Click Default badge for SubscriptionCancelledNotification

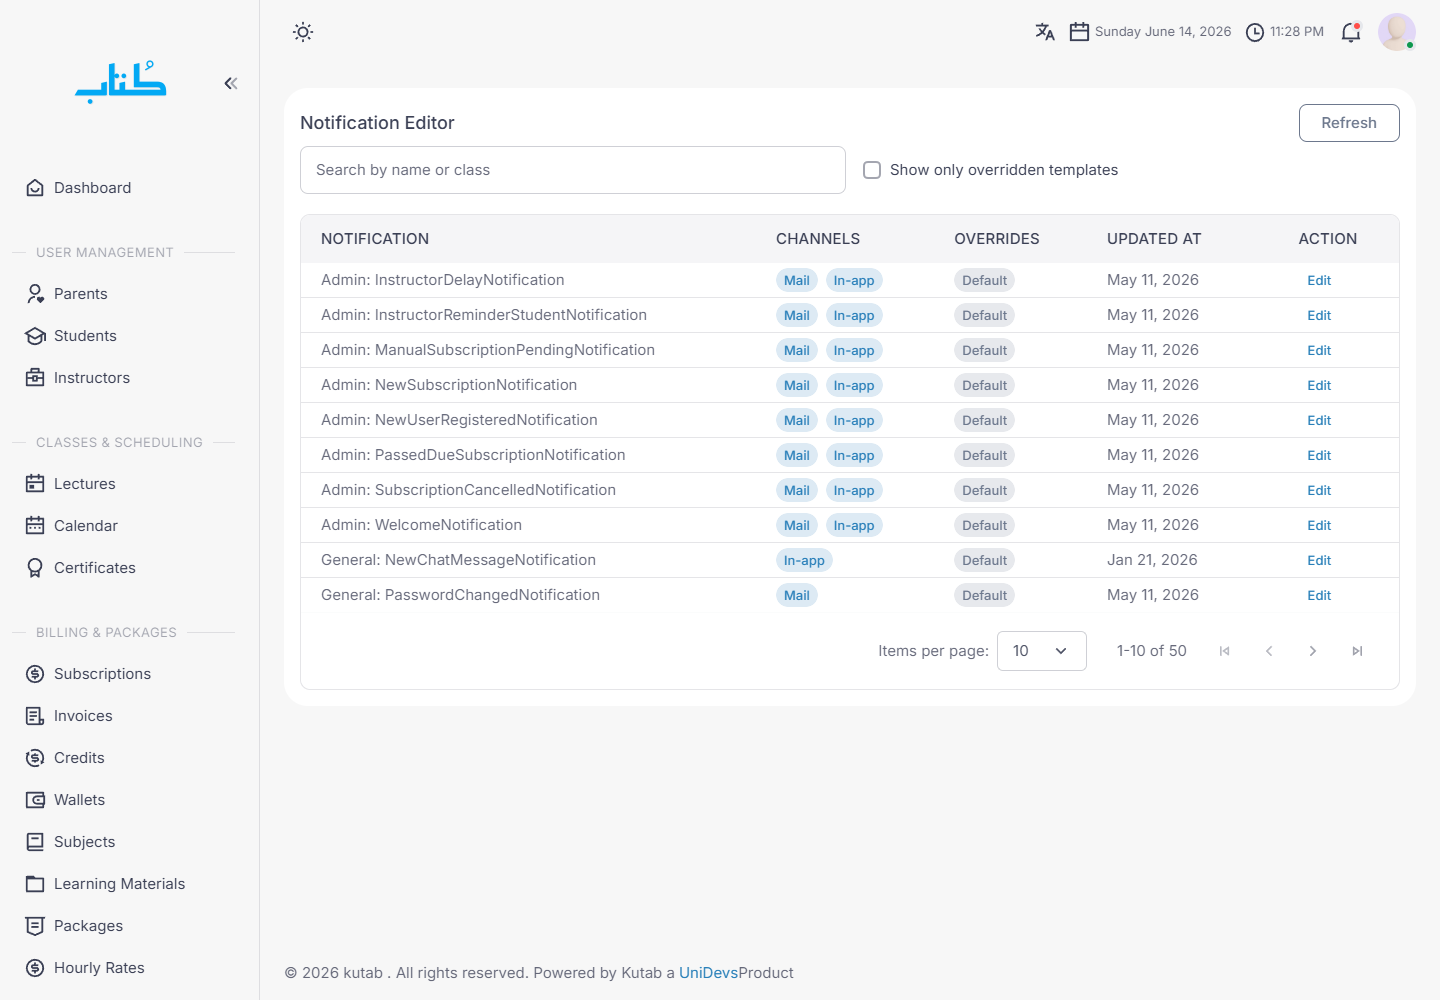(x=984, y=491)
